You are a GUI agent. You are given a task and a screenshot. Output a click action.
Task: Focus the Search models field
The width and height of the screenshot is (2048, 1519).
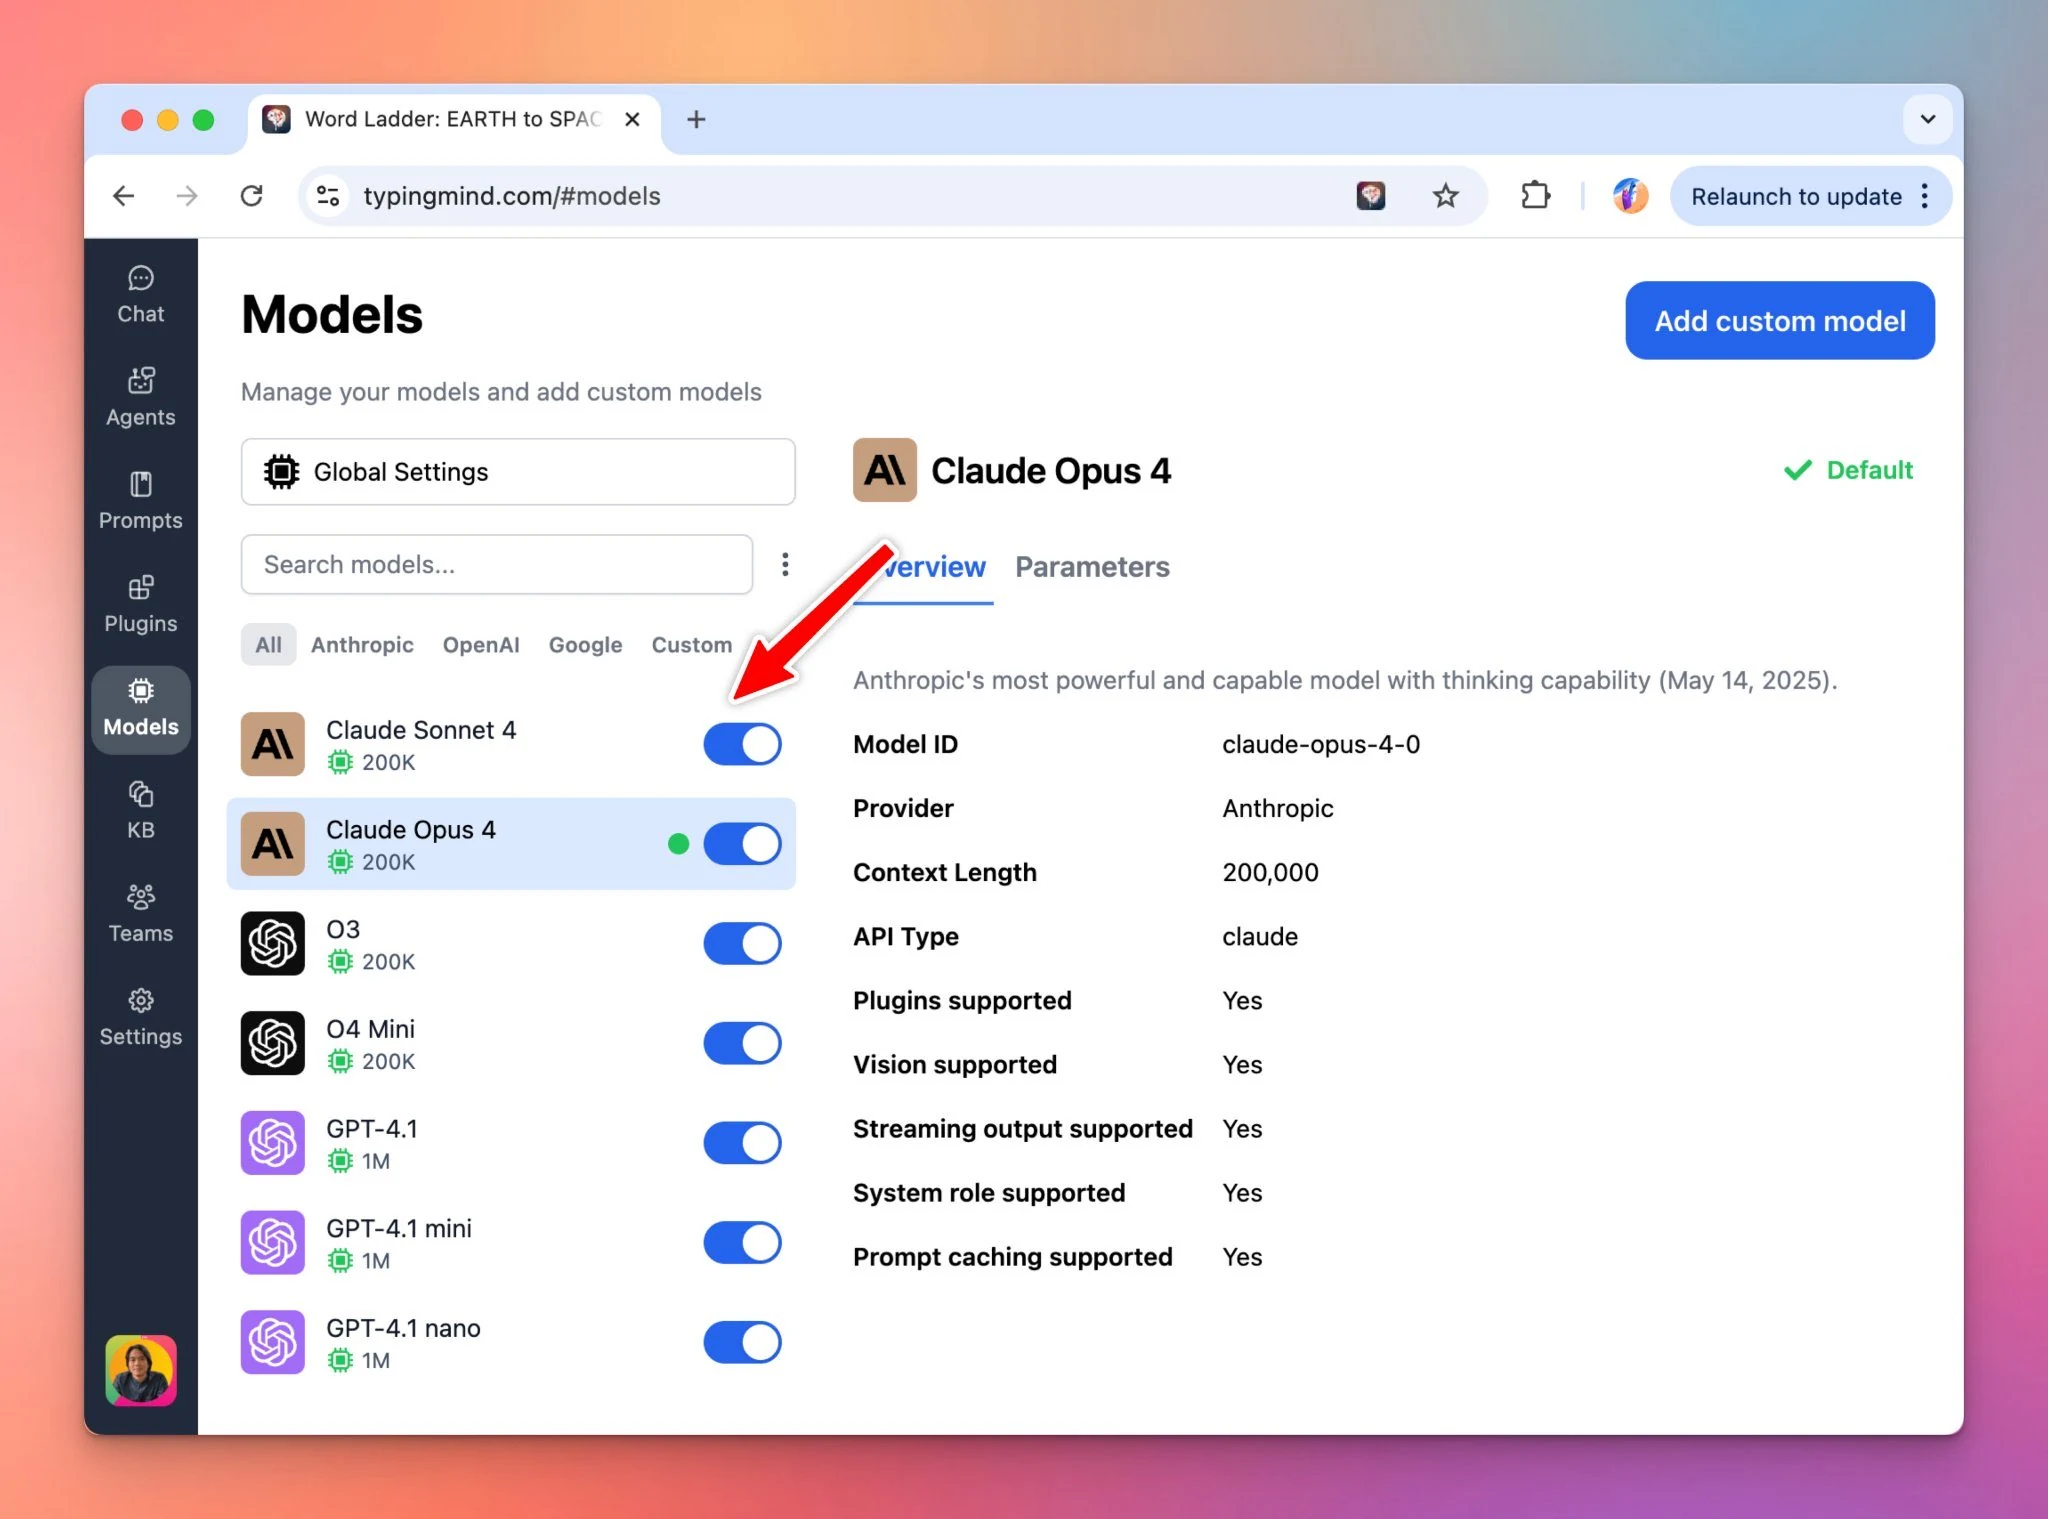[497, 565]
